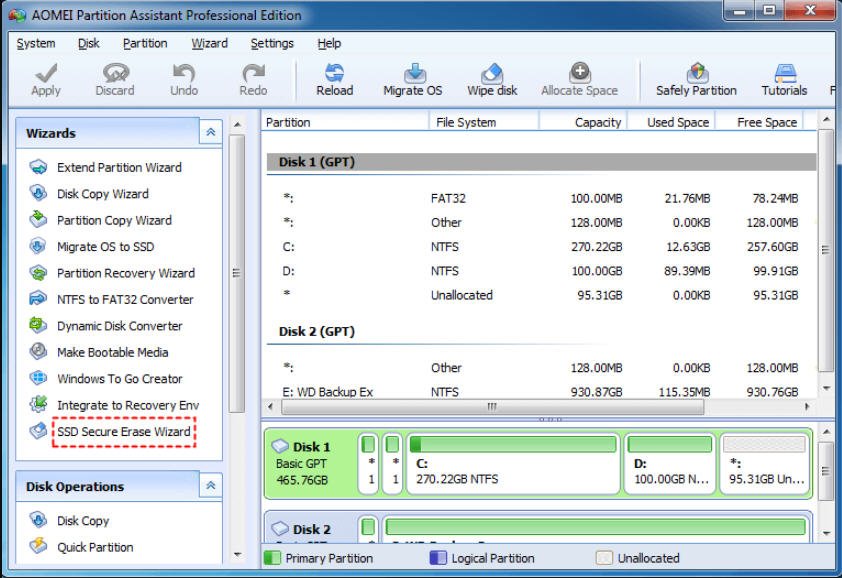Start the SSD Secure Erase Wizard
Viewport: 842px width, 578px height.
[124, 432]
